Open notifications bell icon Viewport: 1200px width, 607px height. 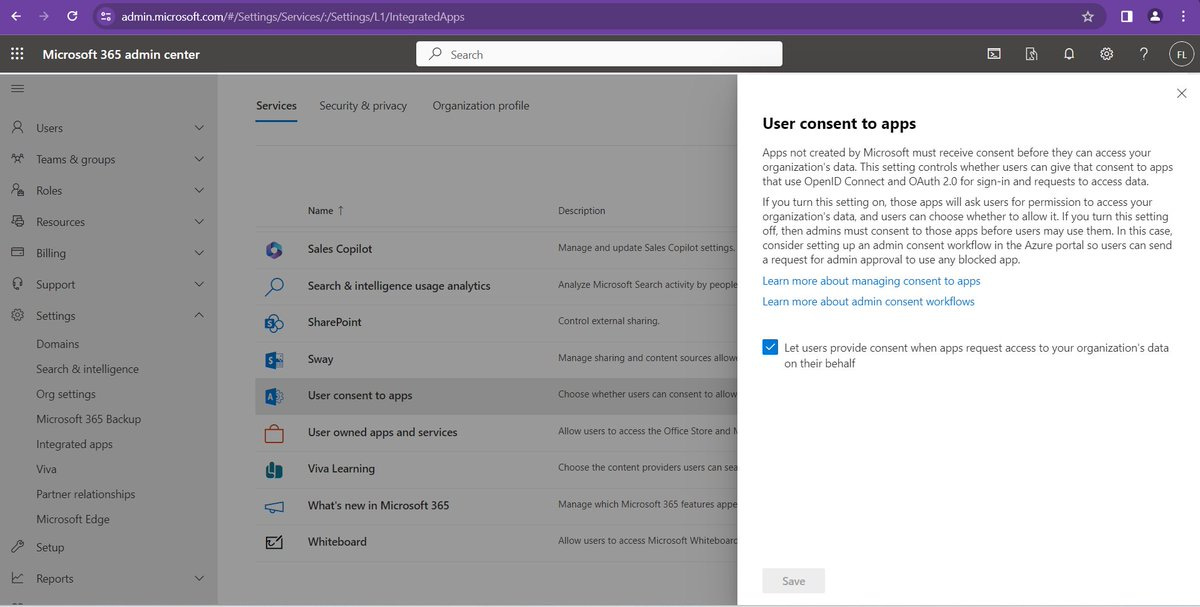point(1069,54)
